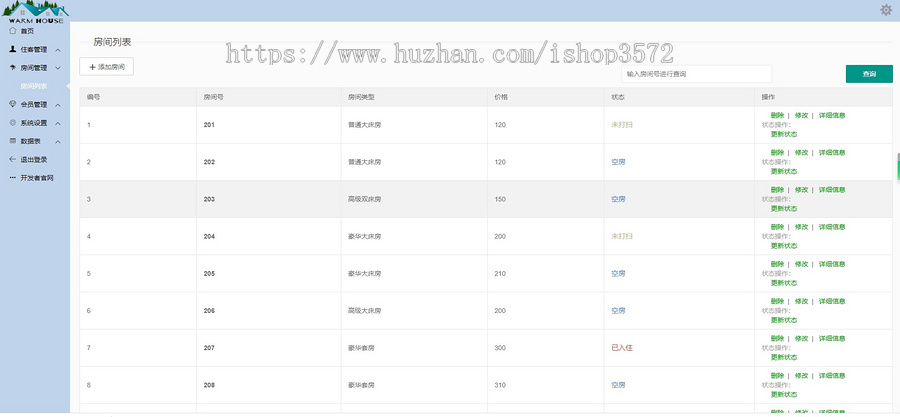Click 修改 for room 201

click(801, 115)
